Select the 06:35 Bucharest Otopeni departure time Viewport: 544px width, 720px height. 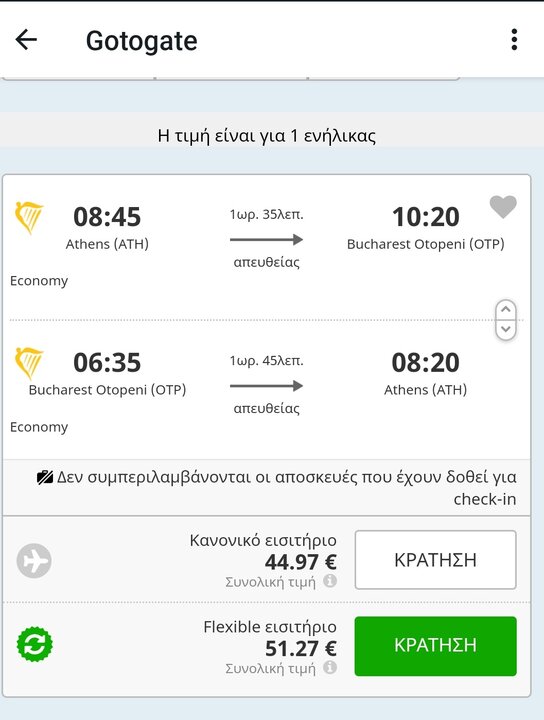click(107, 363)
